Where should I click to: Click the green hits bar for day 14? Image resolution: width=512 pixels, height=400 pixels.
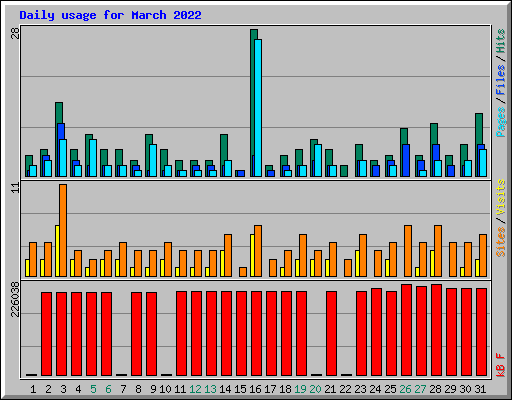223,147
